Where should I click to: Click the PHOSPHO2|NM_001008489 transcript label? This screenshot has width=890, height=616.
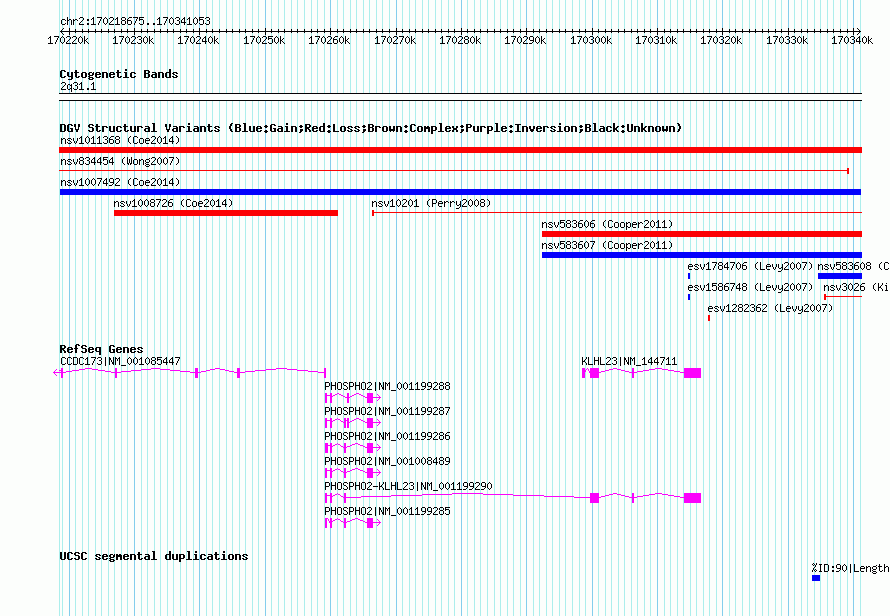[x=387, y=461]
